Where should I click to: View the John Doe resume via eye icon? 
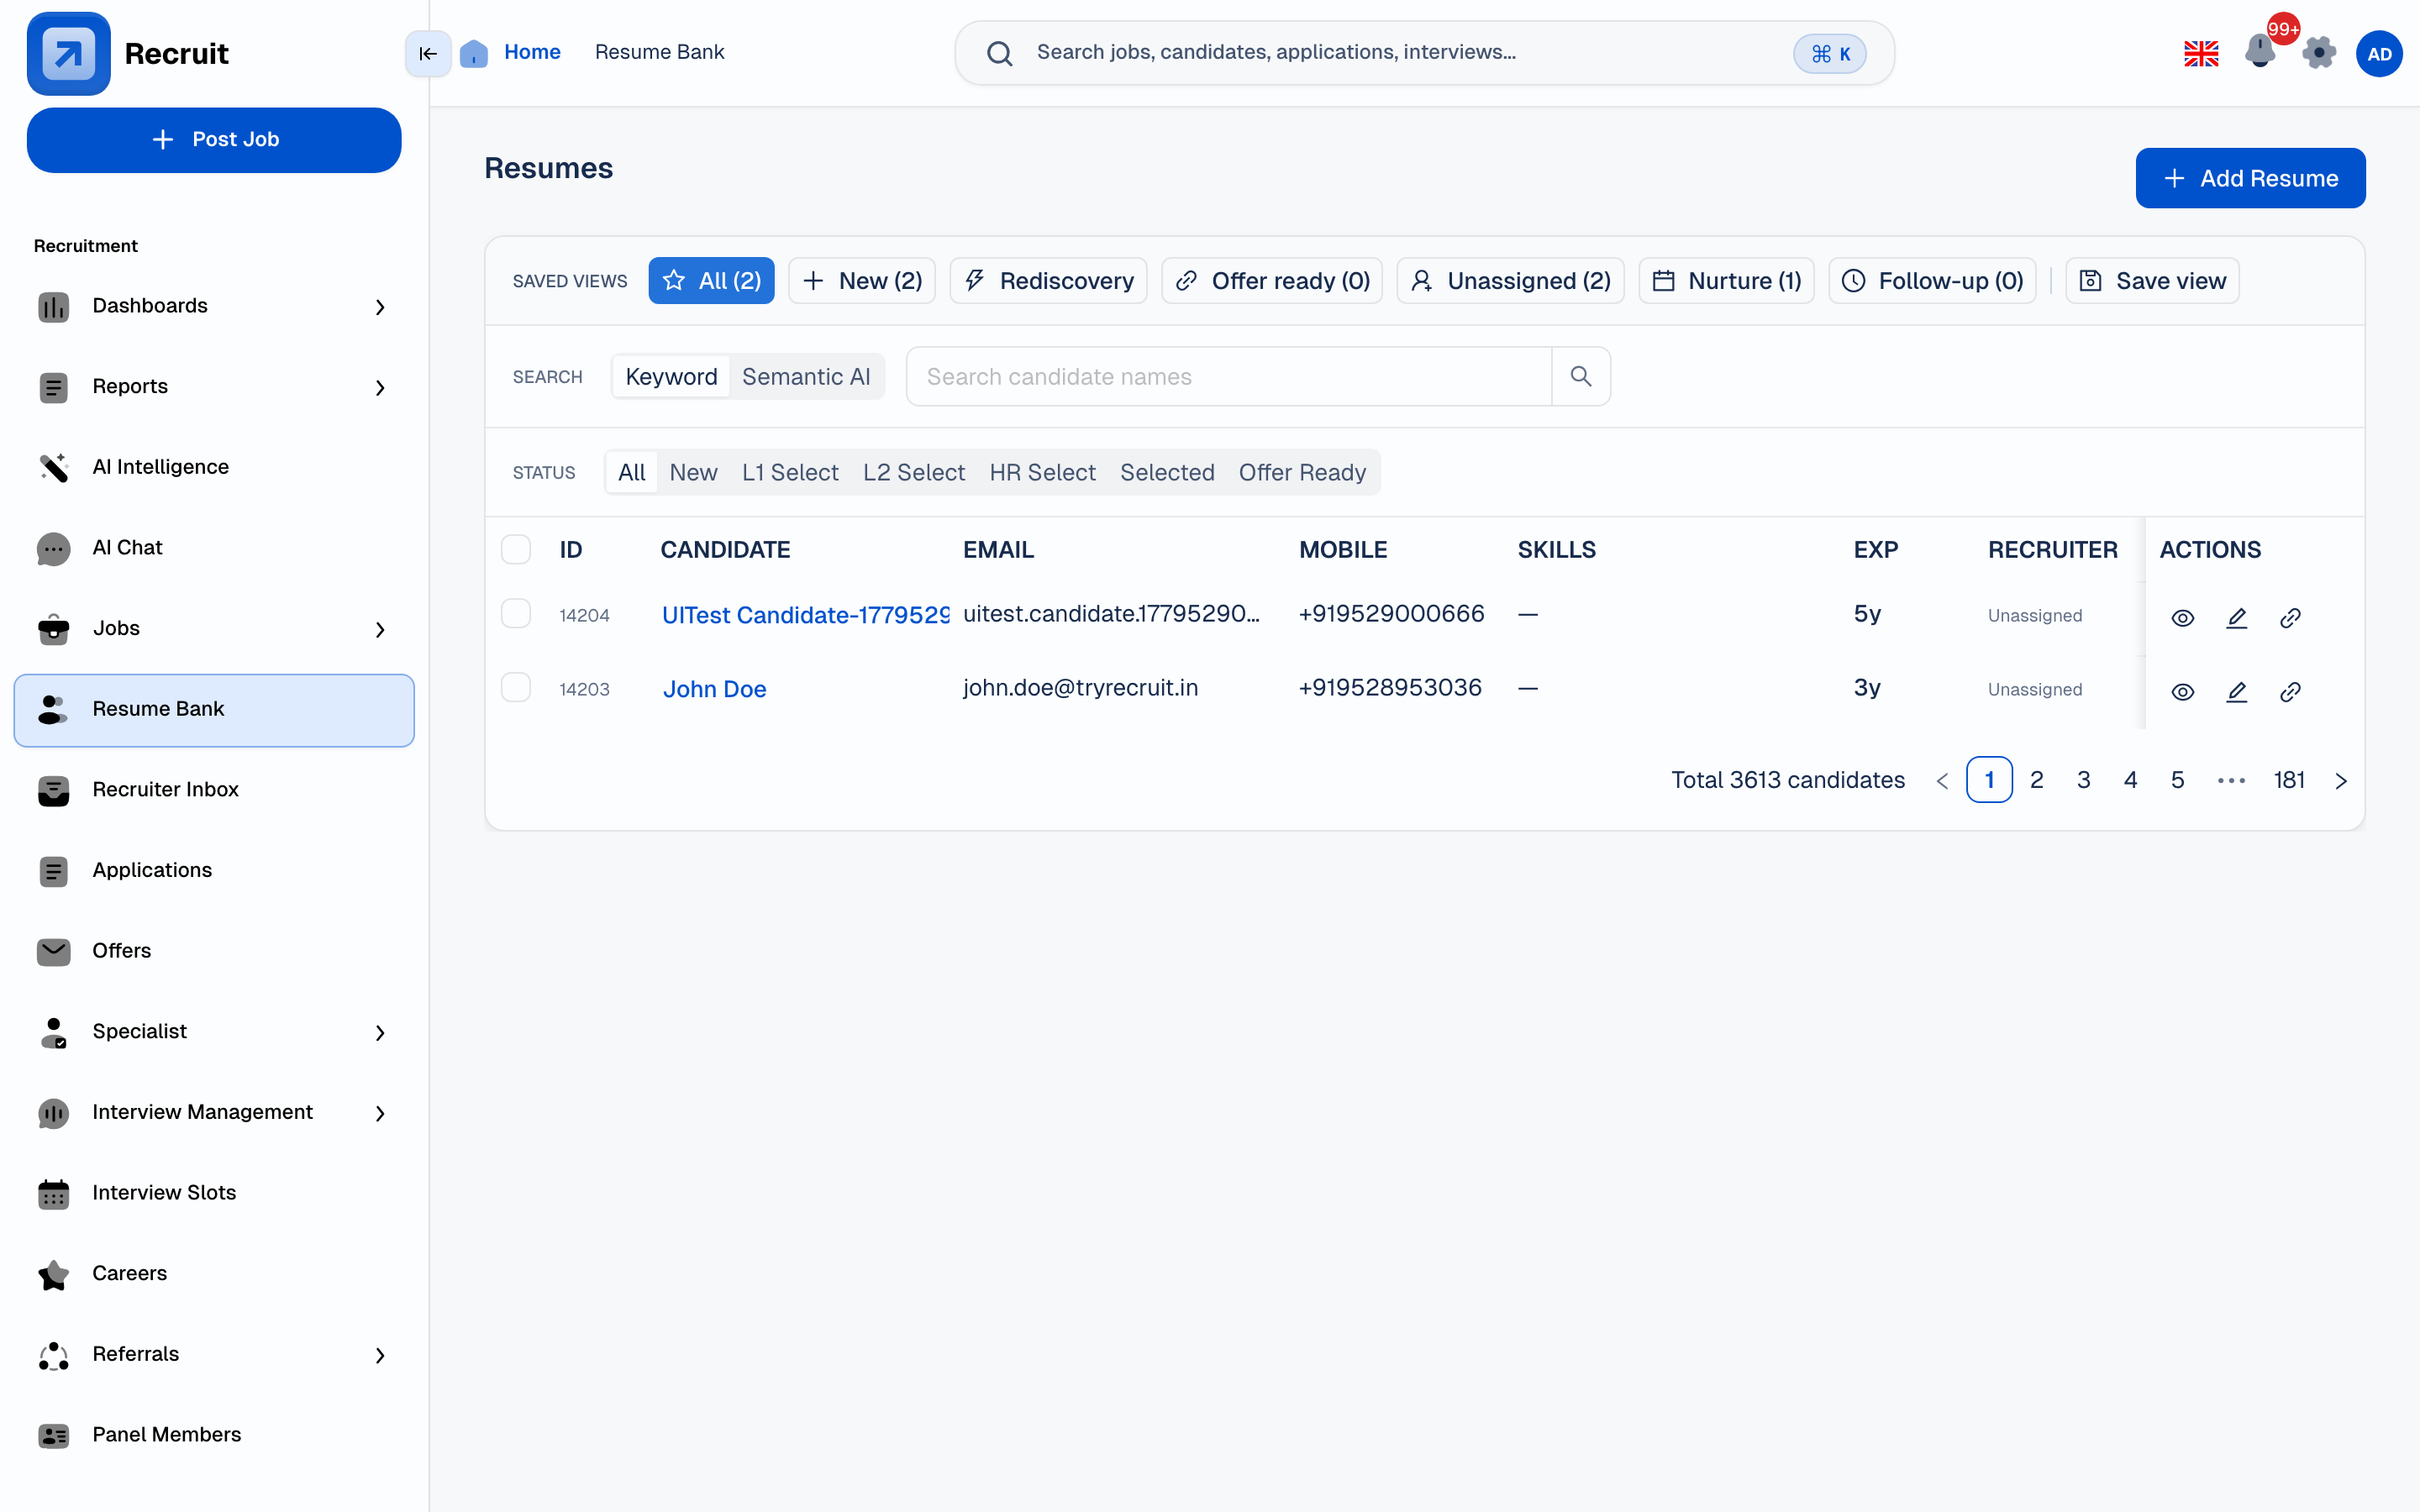[2183, 692]
